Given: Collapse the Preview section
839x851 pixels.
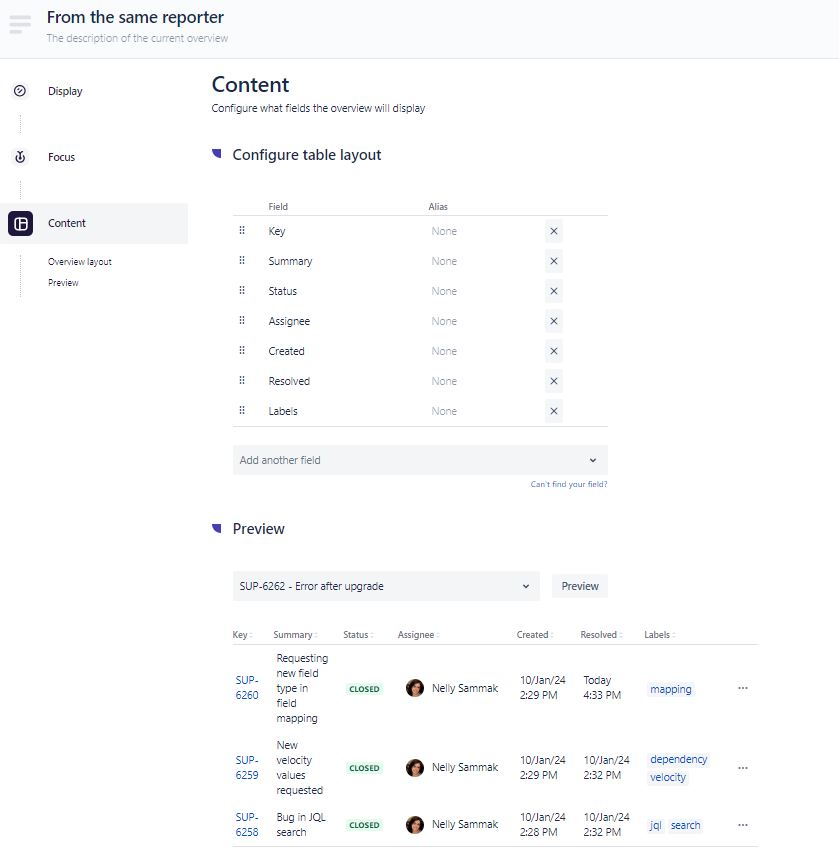Looking at the screenshot, I should (x=216, y=528).
